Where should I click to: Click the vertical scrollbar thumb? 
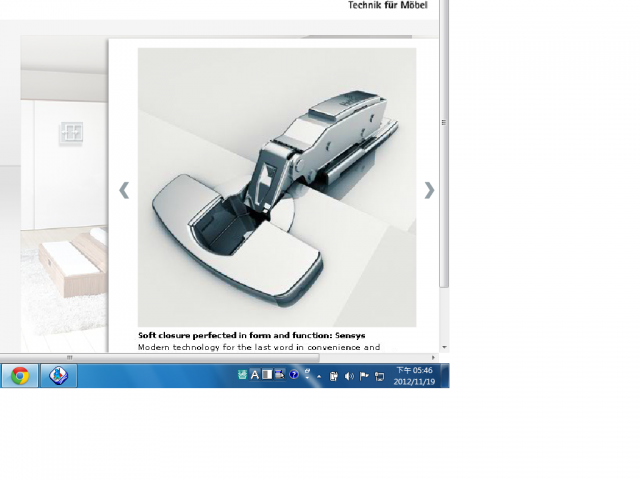444,143
